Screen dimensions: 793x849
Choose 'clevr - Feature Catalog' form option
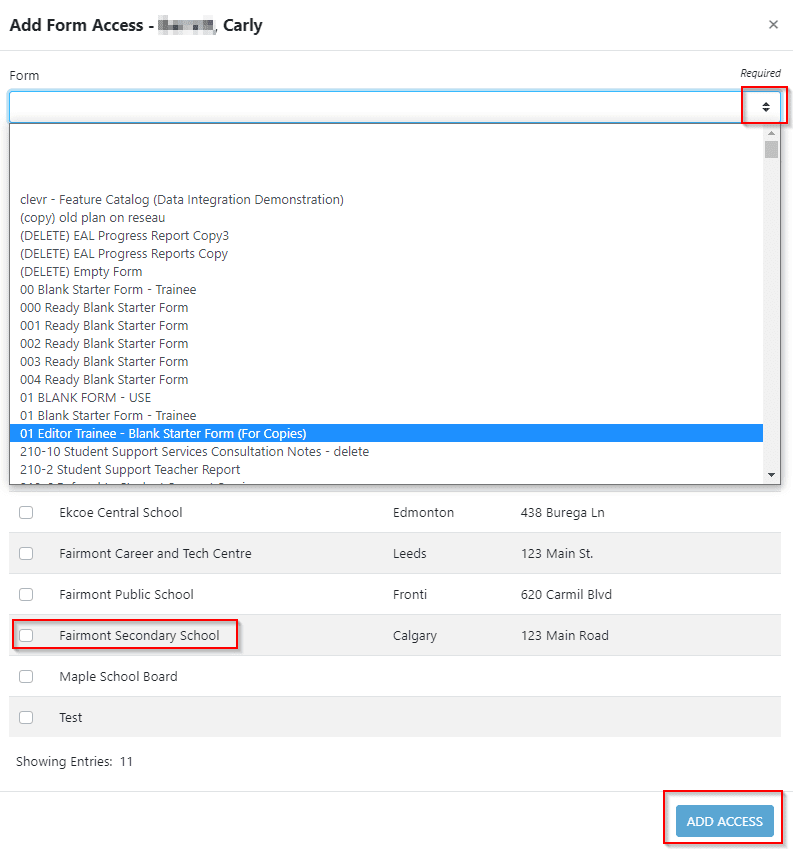[181, 199]
